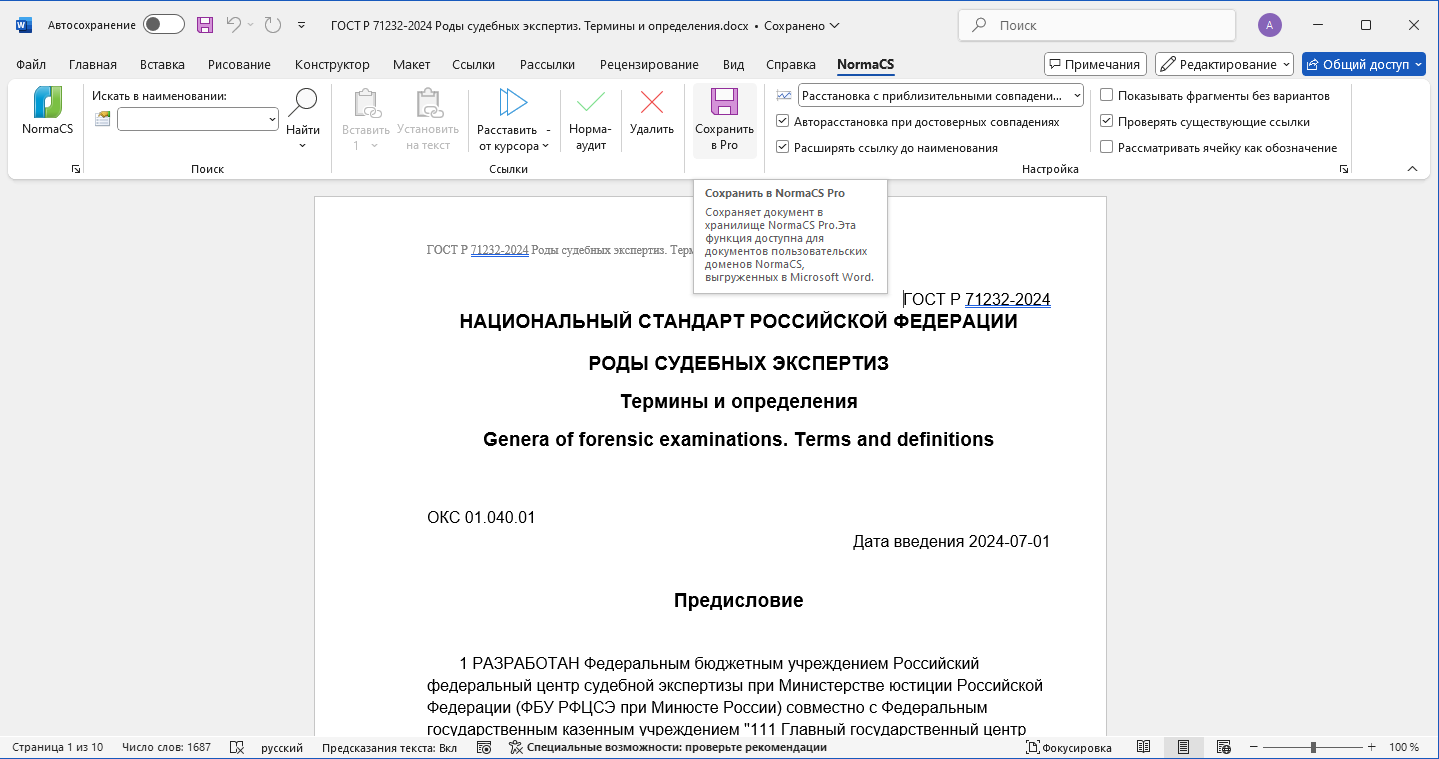Open spelling check icon in status bar
This screenshot has height=759, width=1439.
point(237,747)
